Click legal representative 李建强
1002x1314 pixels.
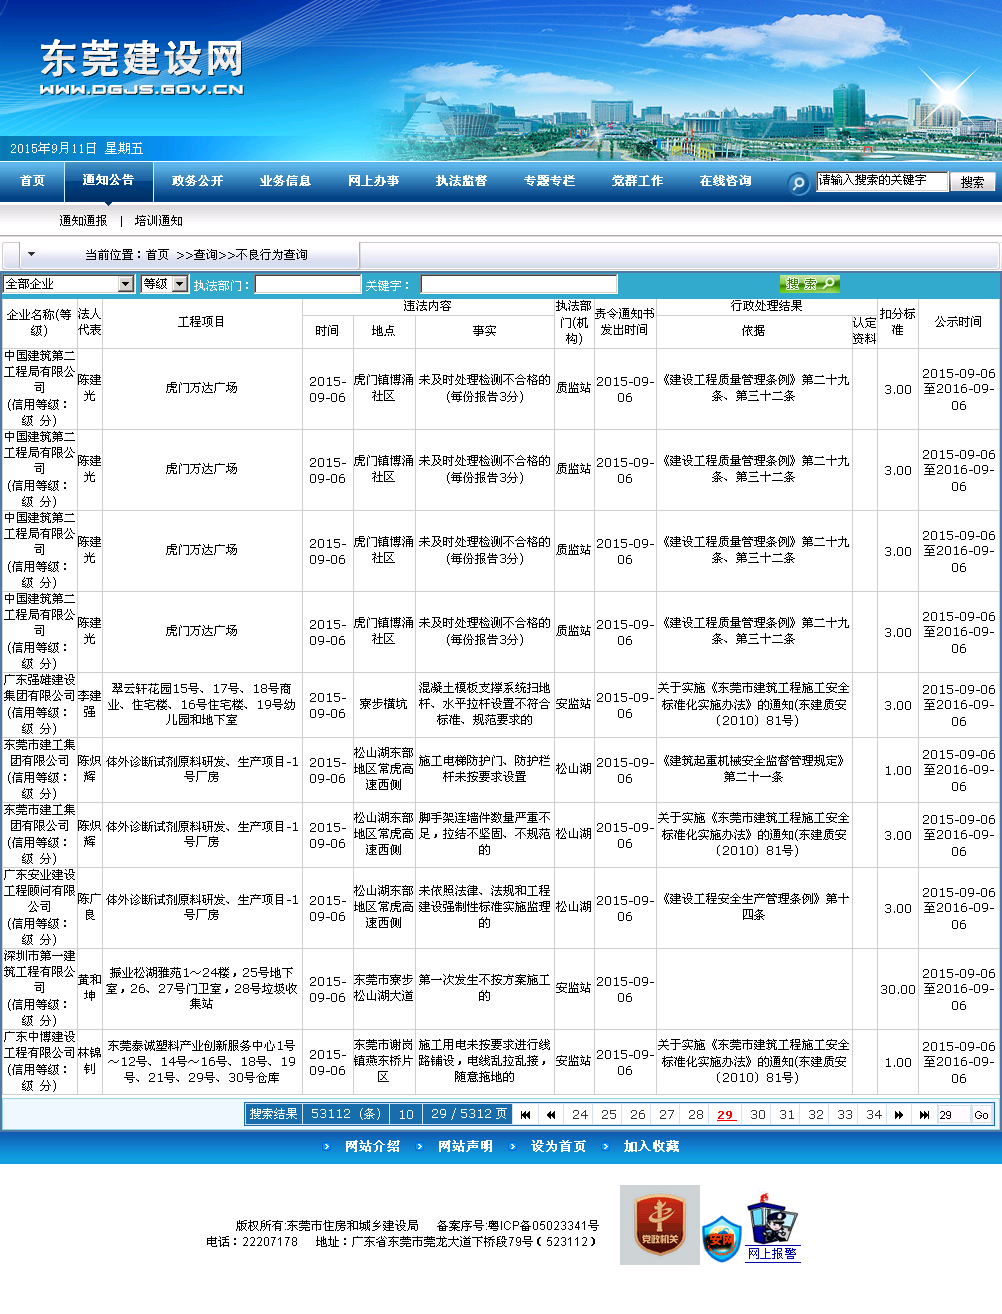pyautogui.click(x=89, y=704)
